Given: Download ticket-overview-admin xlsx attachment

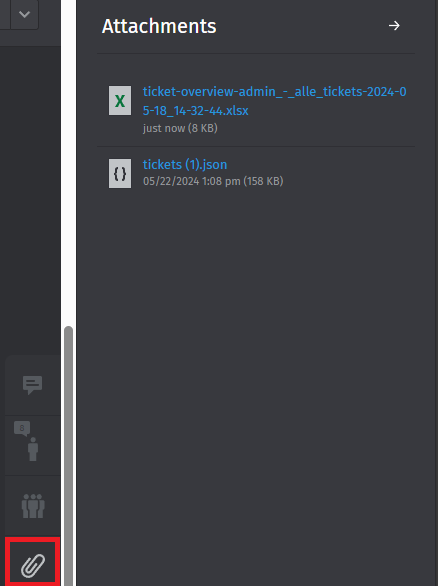Looking at the screenshot, I should [x=274, y=101].
